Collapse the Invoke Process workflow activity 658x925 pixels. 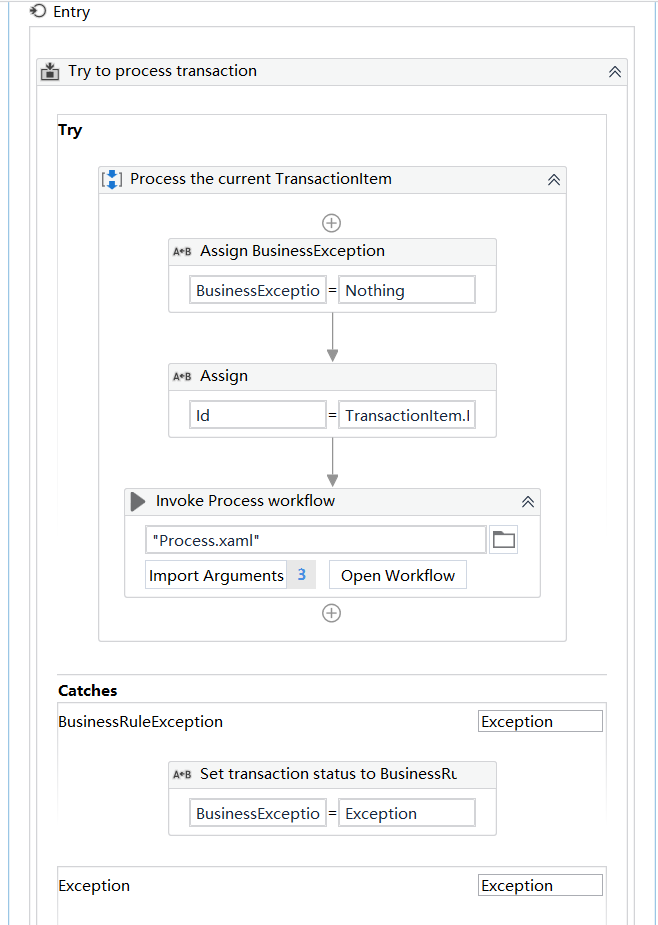[528, 502]
